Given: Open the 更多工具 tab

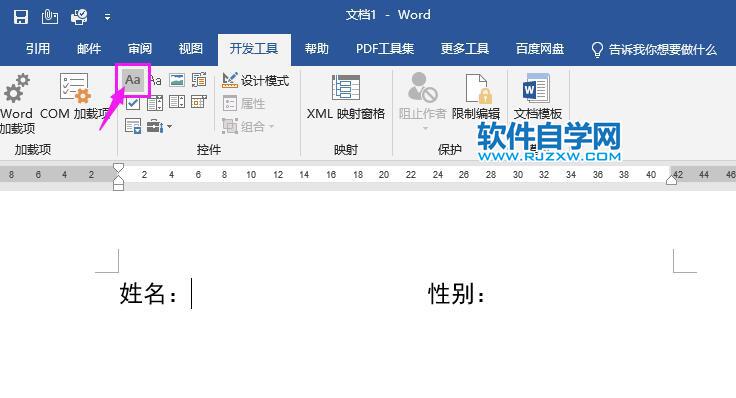Looking at the screenshot, I should [x=465, y=49].
